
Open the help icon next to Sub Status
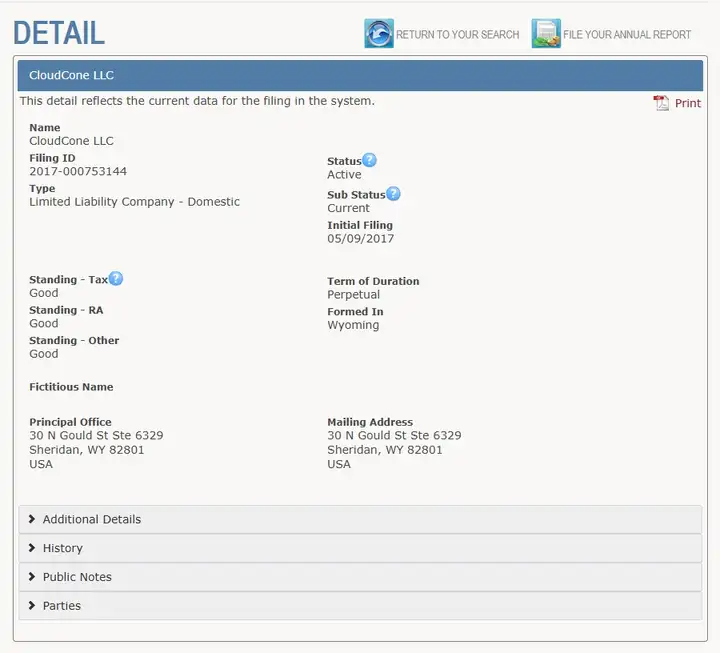coord(393,194)
